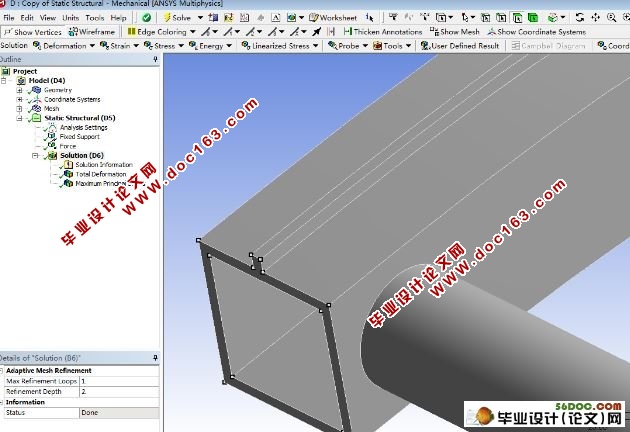Open the File menu
Viewport: 630px width, 432px height.
pyautogui.click(x=8, y=18)
